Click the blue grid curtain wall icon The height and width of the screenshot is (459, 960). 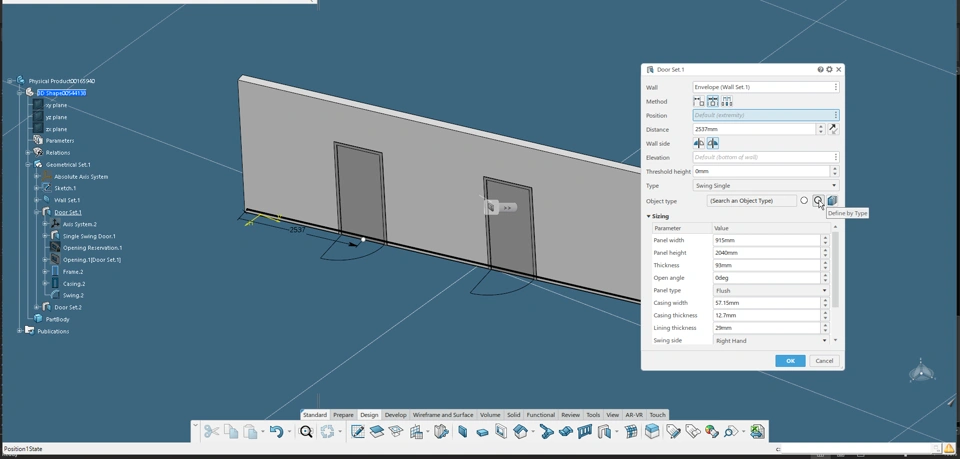(631, 431)
